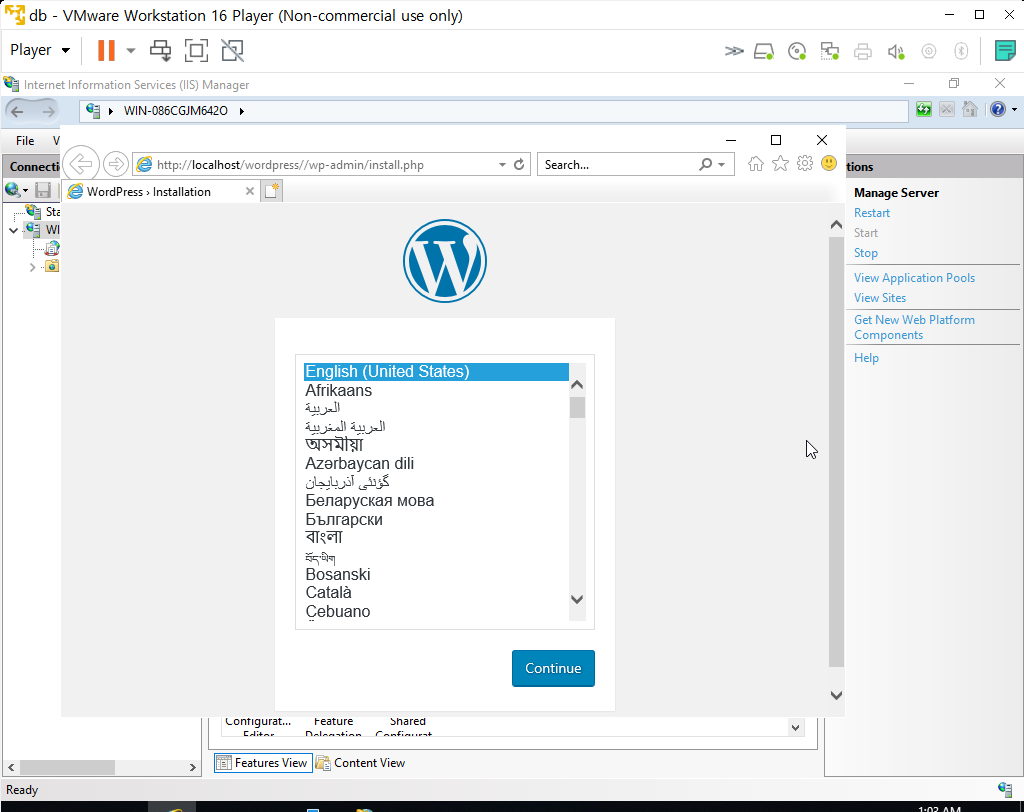Viewport: 1024px width, 812px height.
Task: Pause the virtual machine in VMware toolbar
Action: [106, 50]
